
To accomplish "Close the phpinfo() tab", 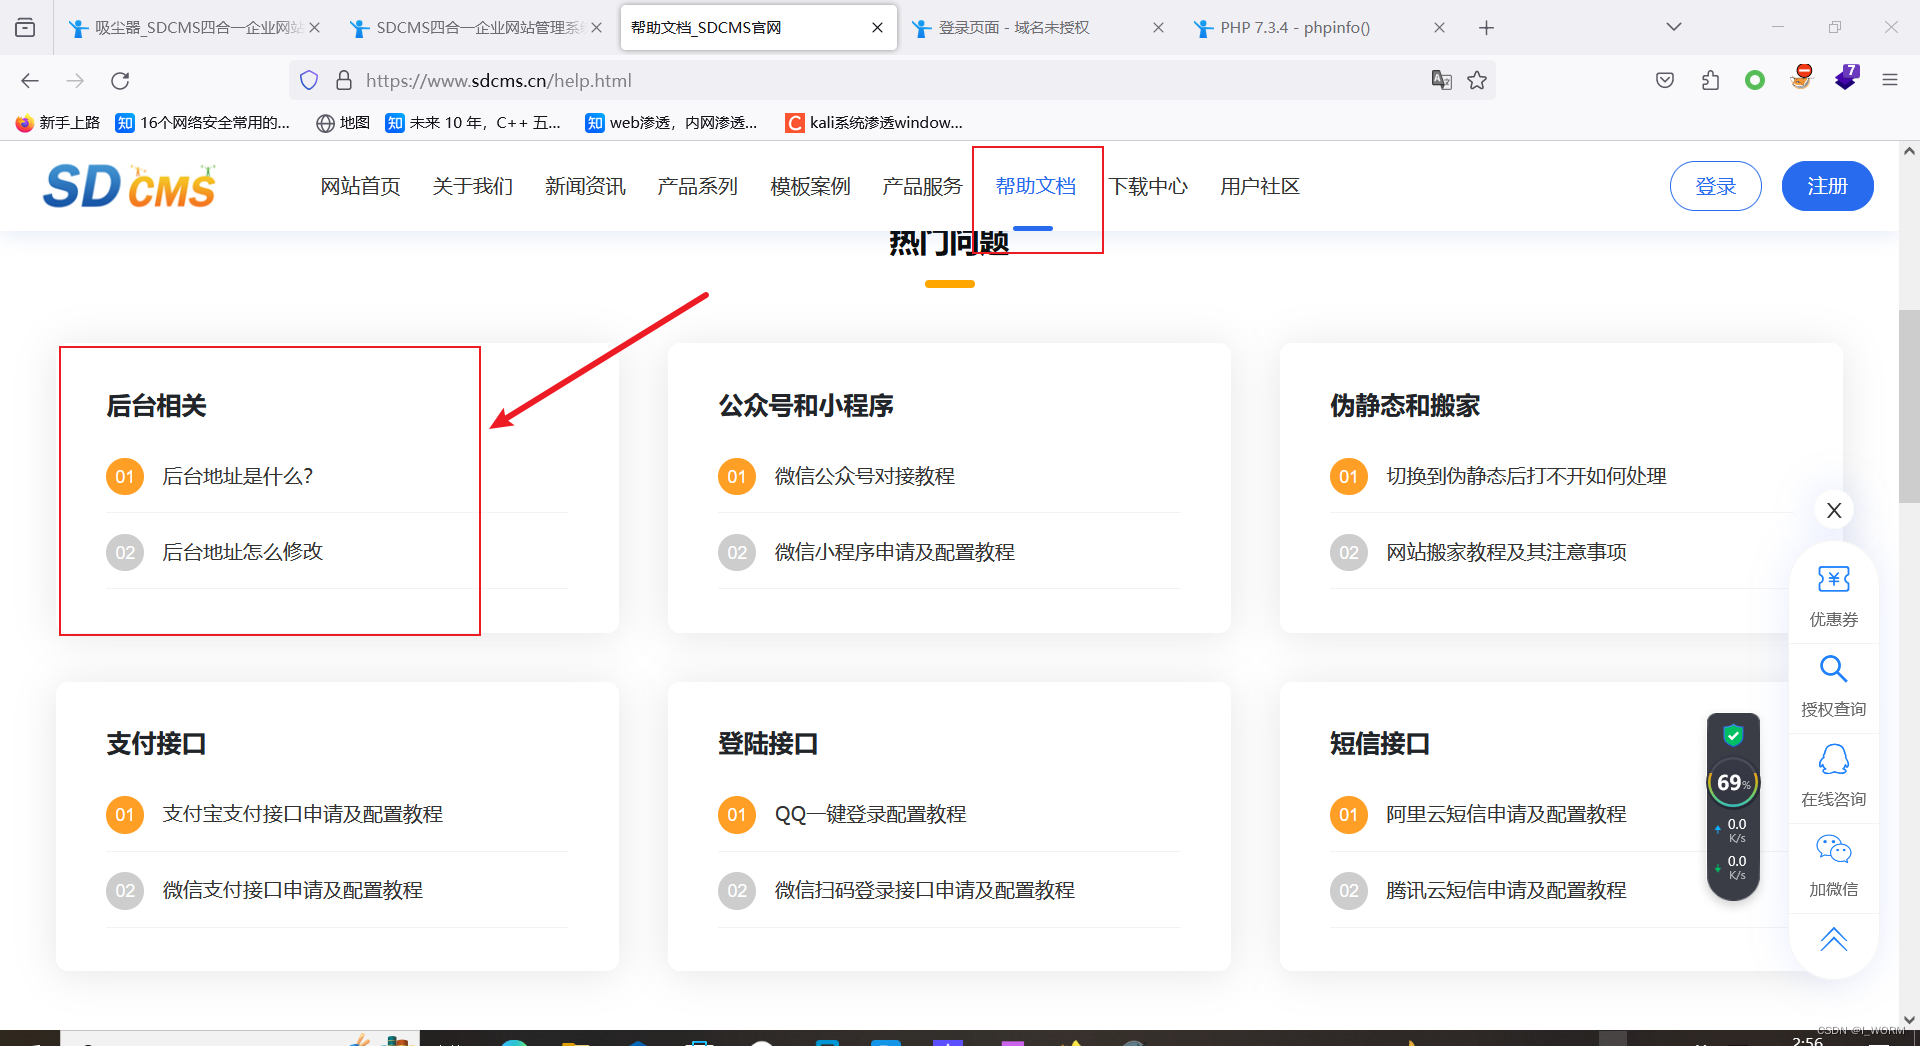I will [1439, 28].
